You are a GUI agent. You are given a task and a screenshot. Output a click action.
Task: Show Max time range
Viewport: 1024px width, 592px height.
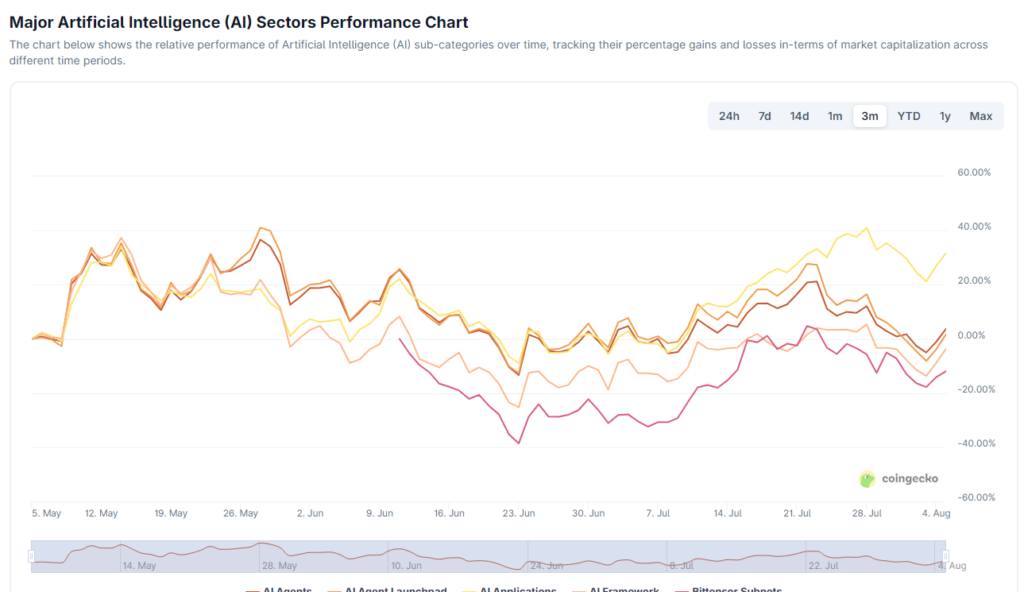coord(981,116)
